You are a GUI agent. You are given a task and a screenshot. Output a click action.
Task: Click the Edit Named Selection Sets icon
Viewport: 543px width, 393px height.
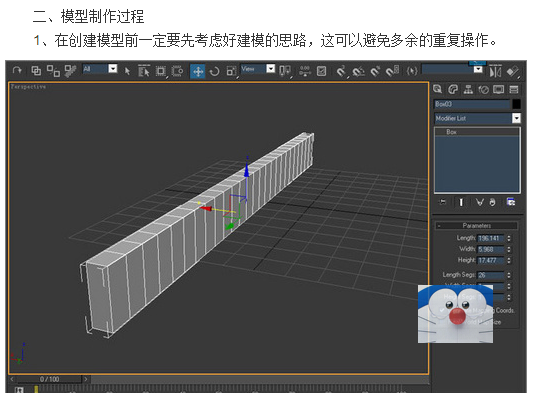pyautogui.click(x=412, y=71)
